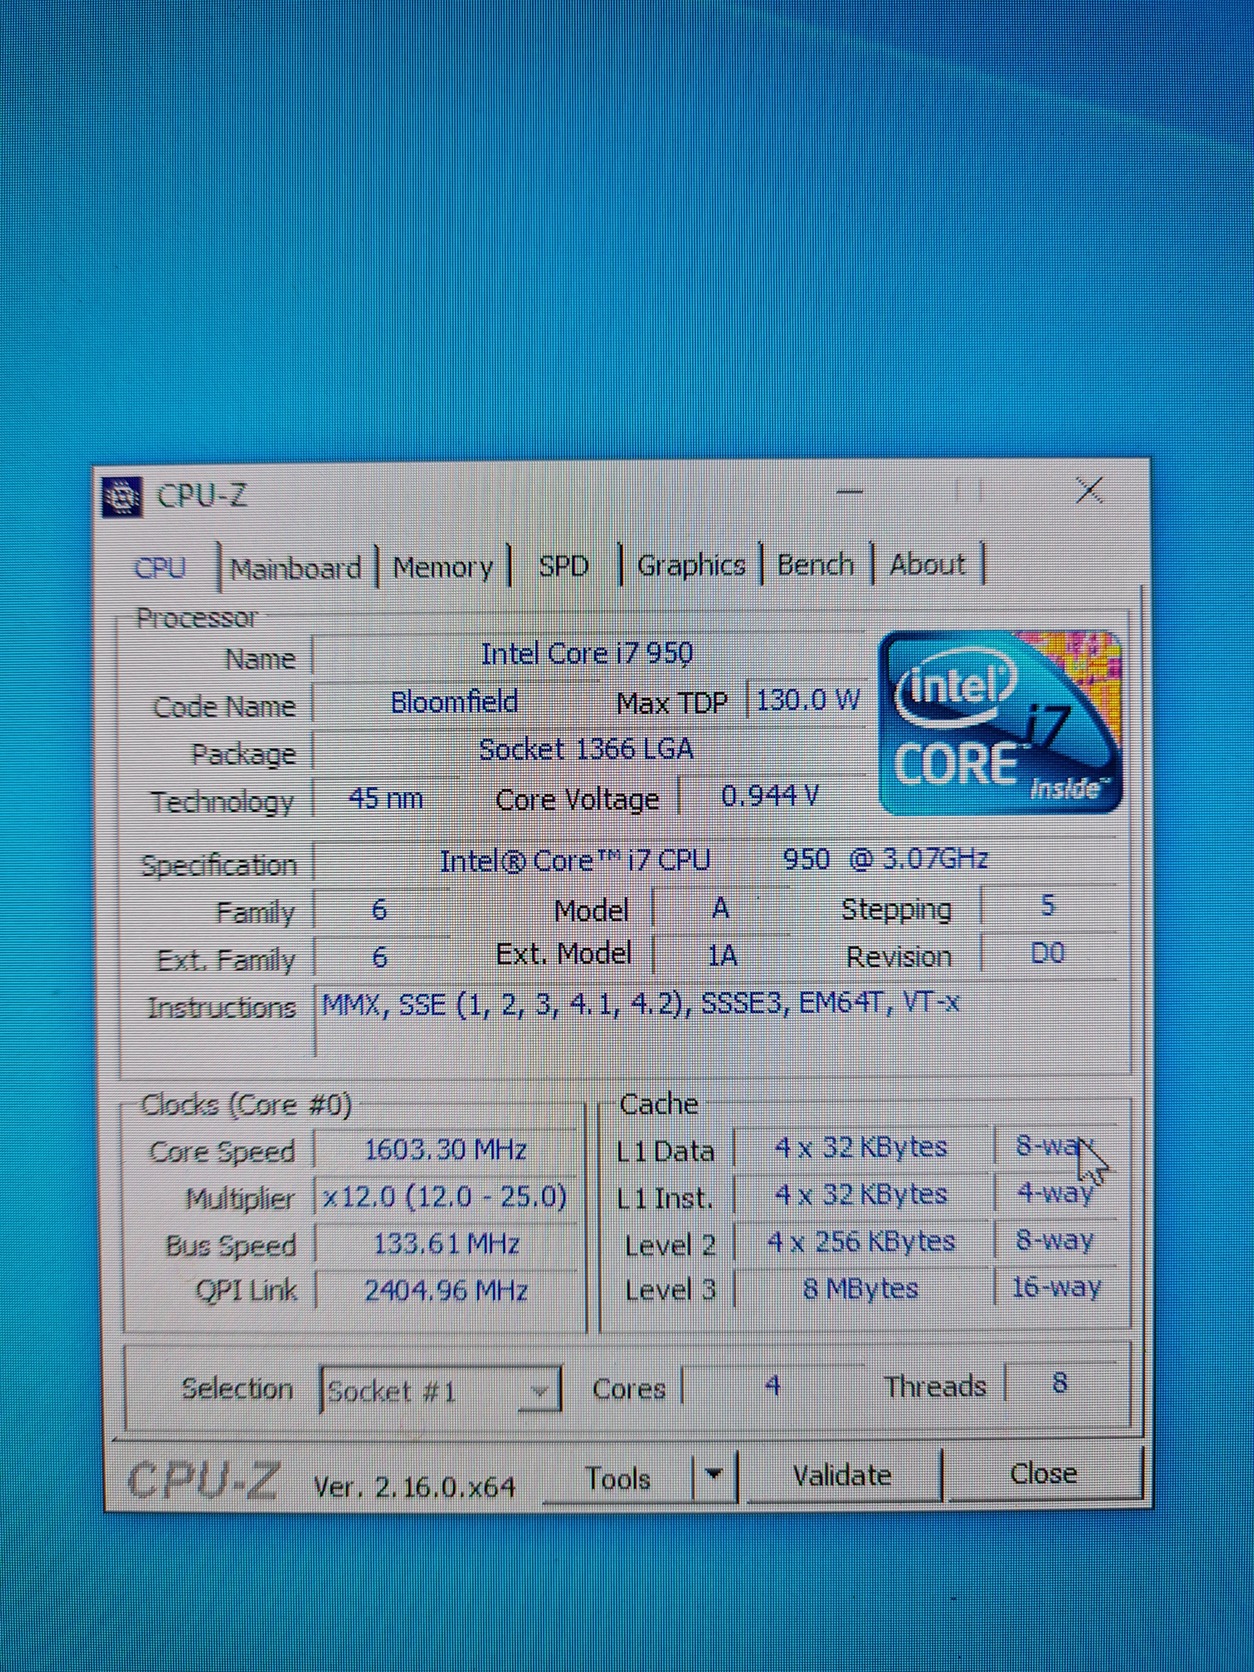Click the Validate button
This screenshot has height=1672, width=1254.
click(842, 1475)
